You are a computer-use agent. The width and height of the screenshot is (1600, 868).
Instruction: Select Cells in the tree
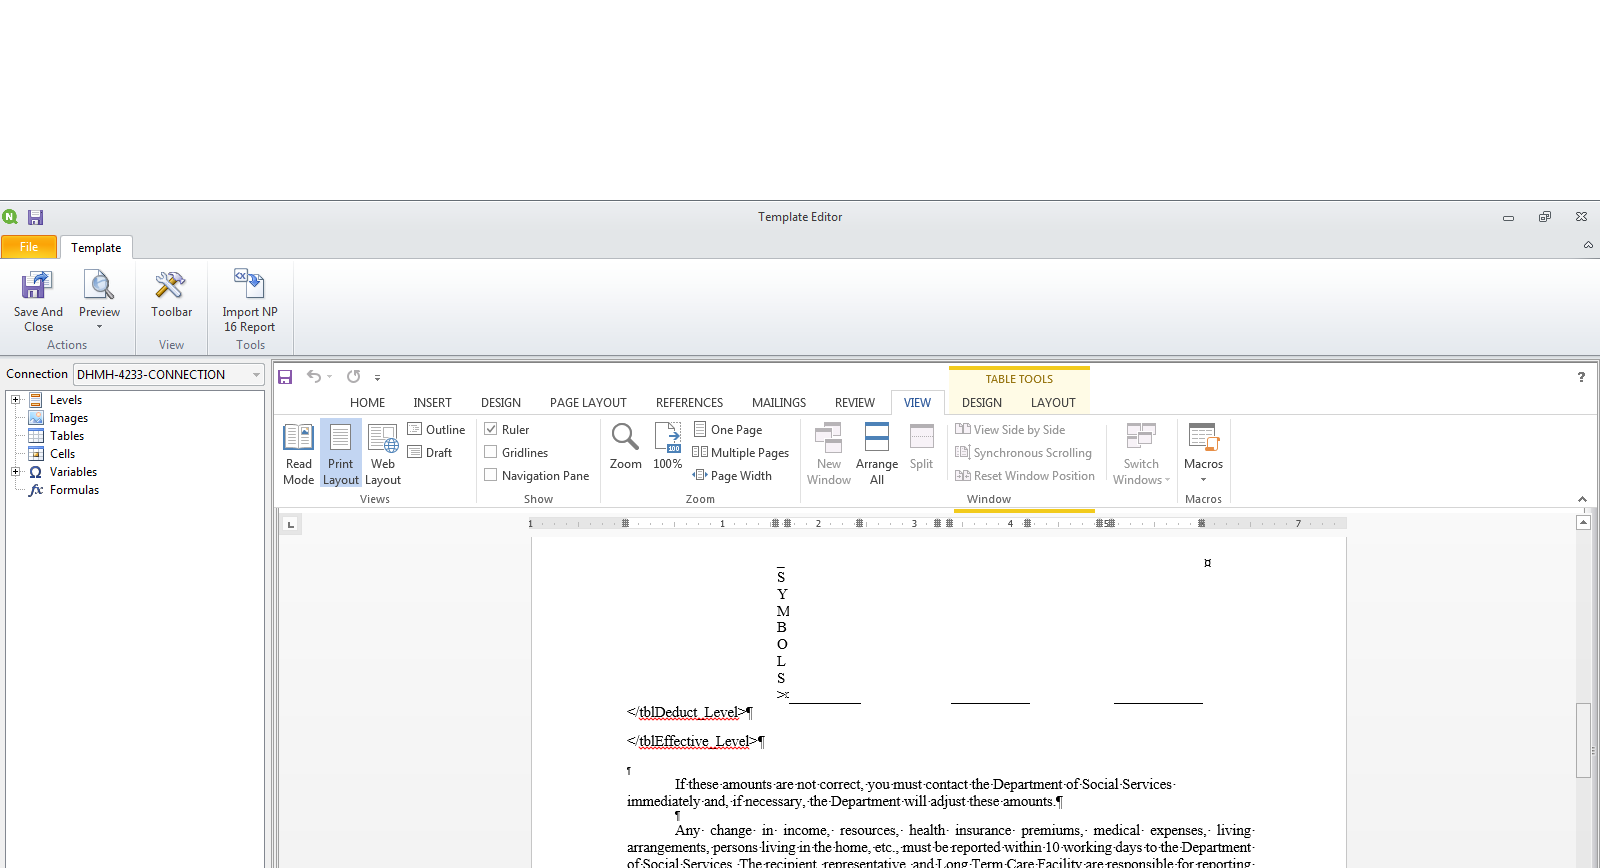click(62, 454)
